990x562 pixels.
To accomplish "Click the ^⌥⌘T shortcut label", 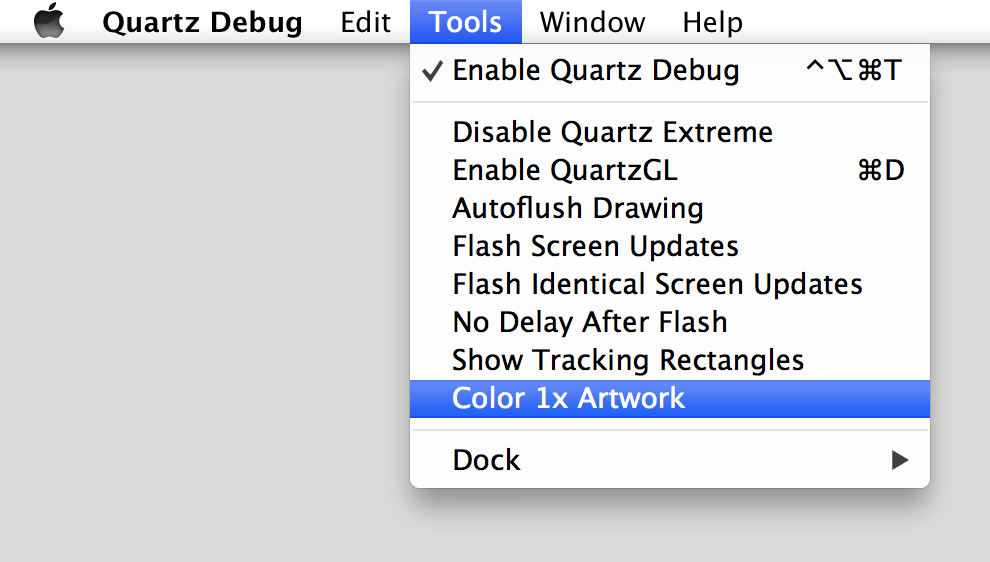I will point(854,71).
